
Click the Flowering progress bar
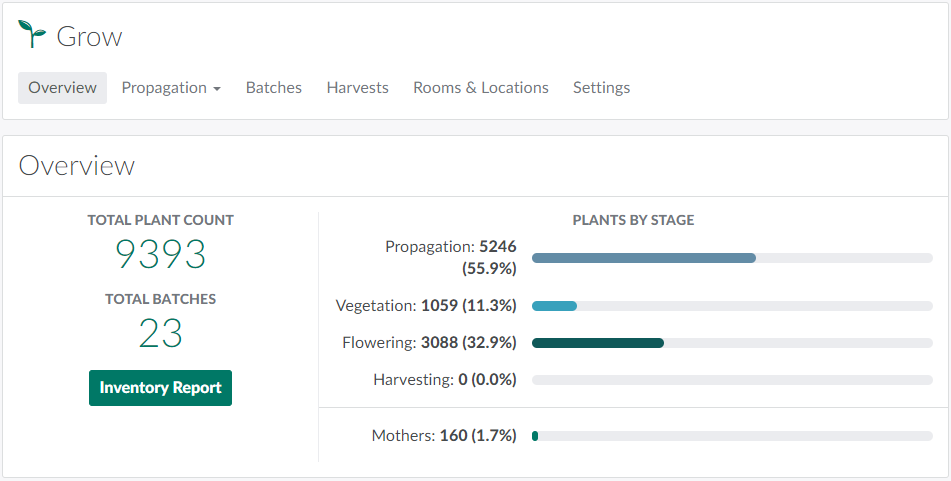coord(732,343)
